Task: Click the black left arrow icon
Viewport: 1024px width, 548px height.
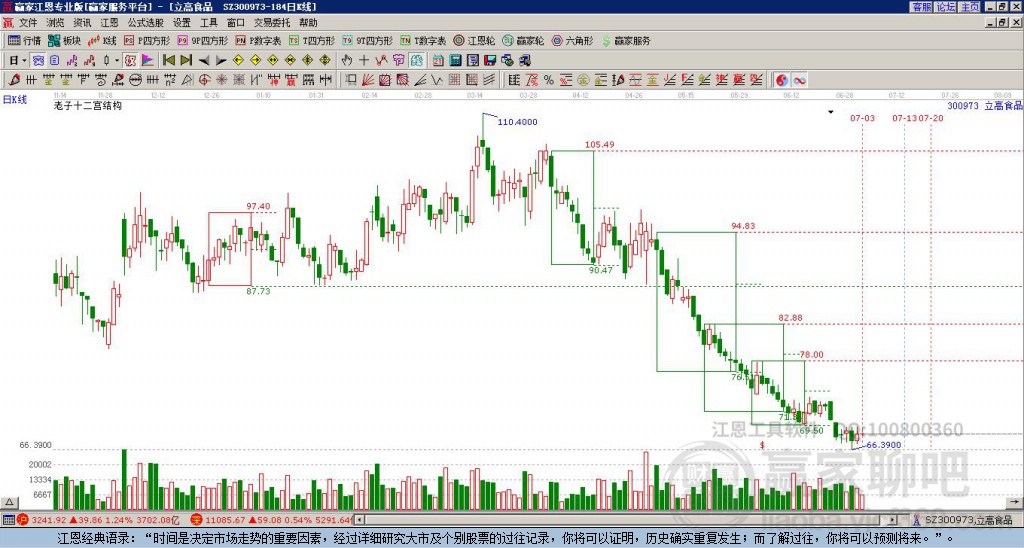Action: (x=204, y=61)
